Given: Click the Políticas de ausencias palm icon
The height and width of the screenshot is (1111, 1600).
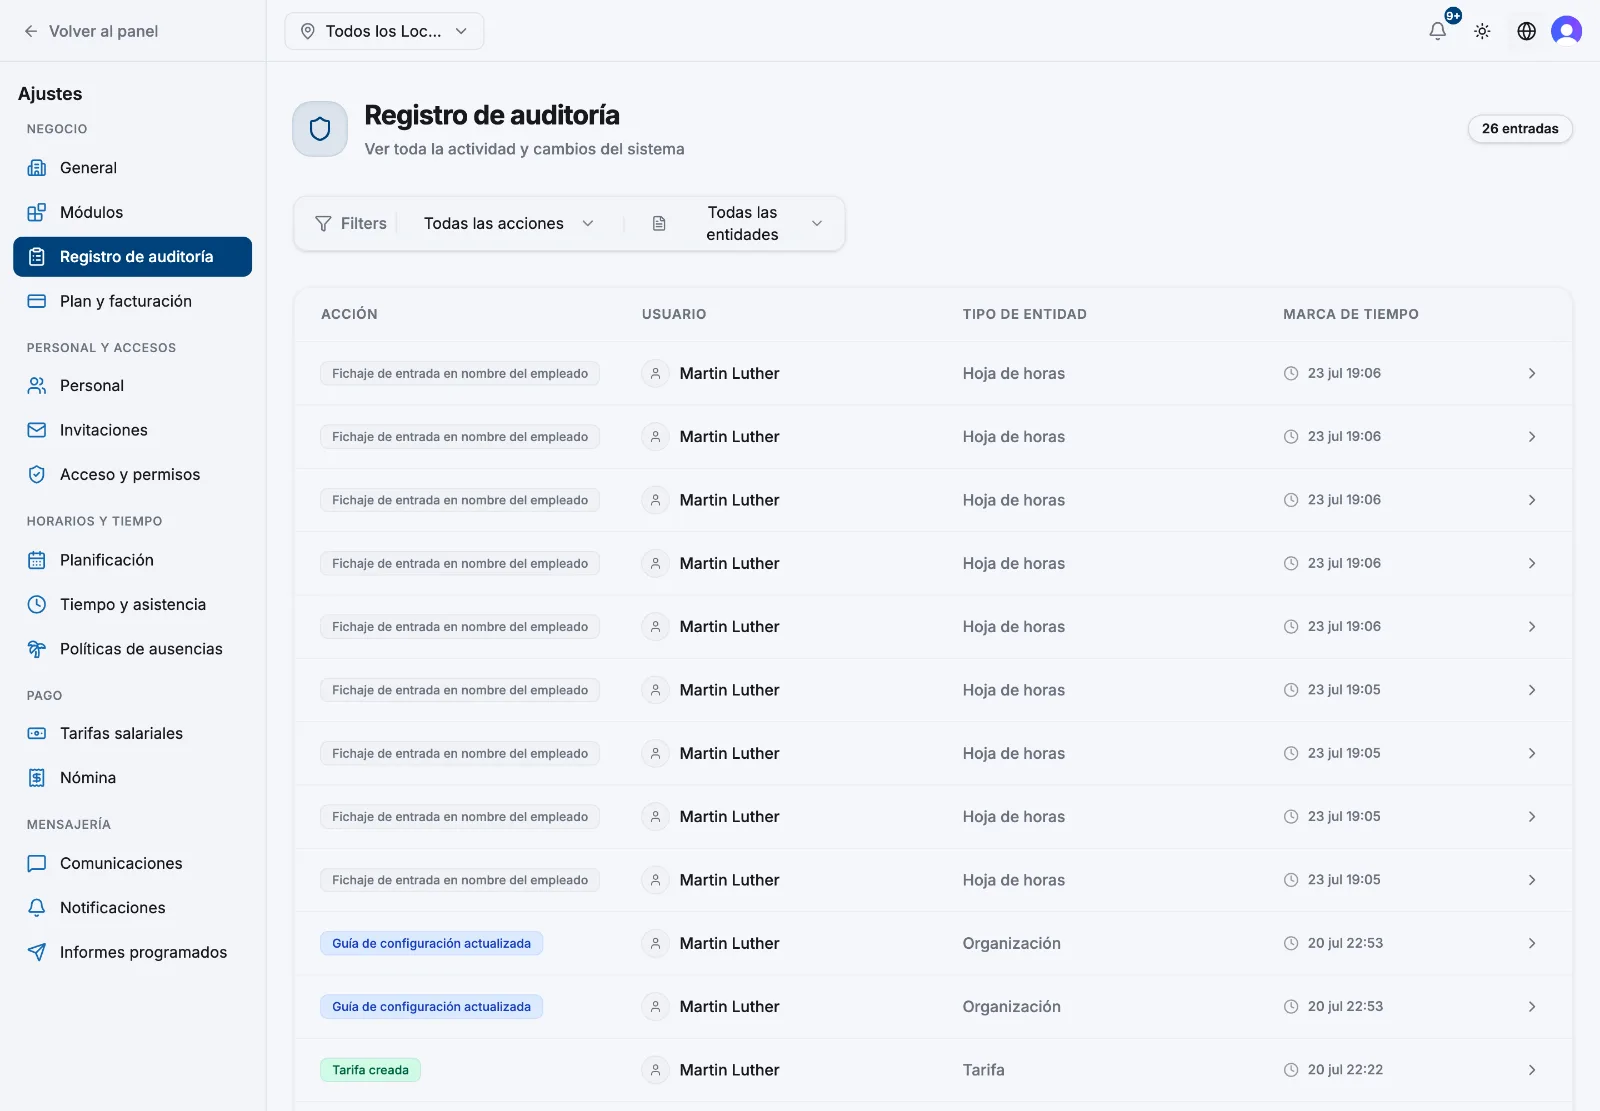Looking at the screenshot, I should point(37,649).
